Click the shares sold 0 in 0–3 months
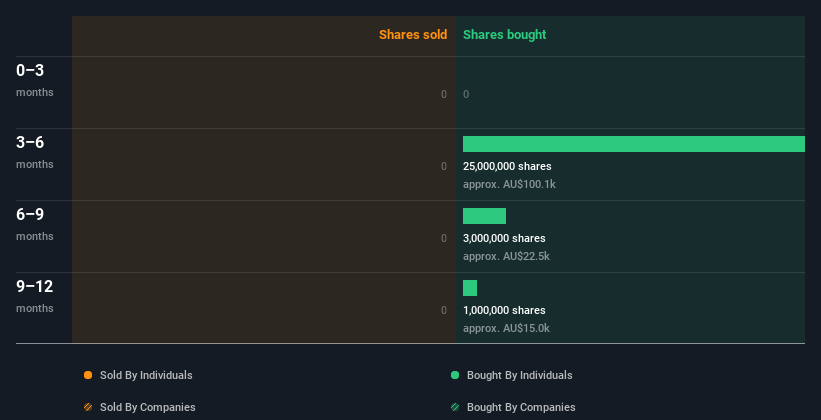 [444, 94]
